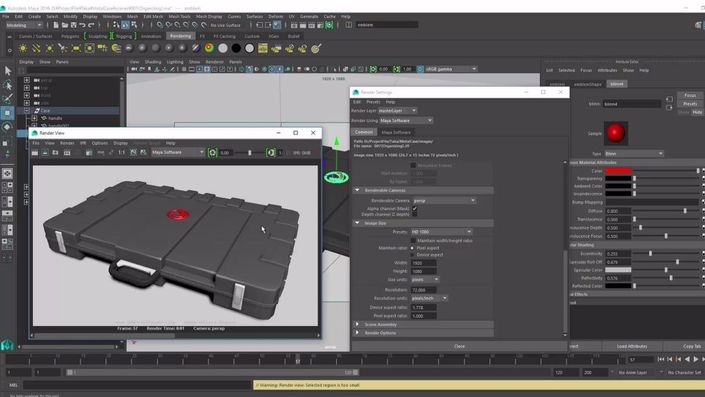Image resolution: width=705 pixels, height=397 pixels.
Task: Click the ramp shader shelf icon
Action: [209, 48]
